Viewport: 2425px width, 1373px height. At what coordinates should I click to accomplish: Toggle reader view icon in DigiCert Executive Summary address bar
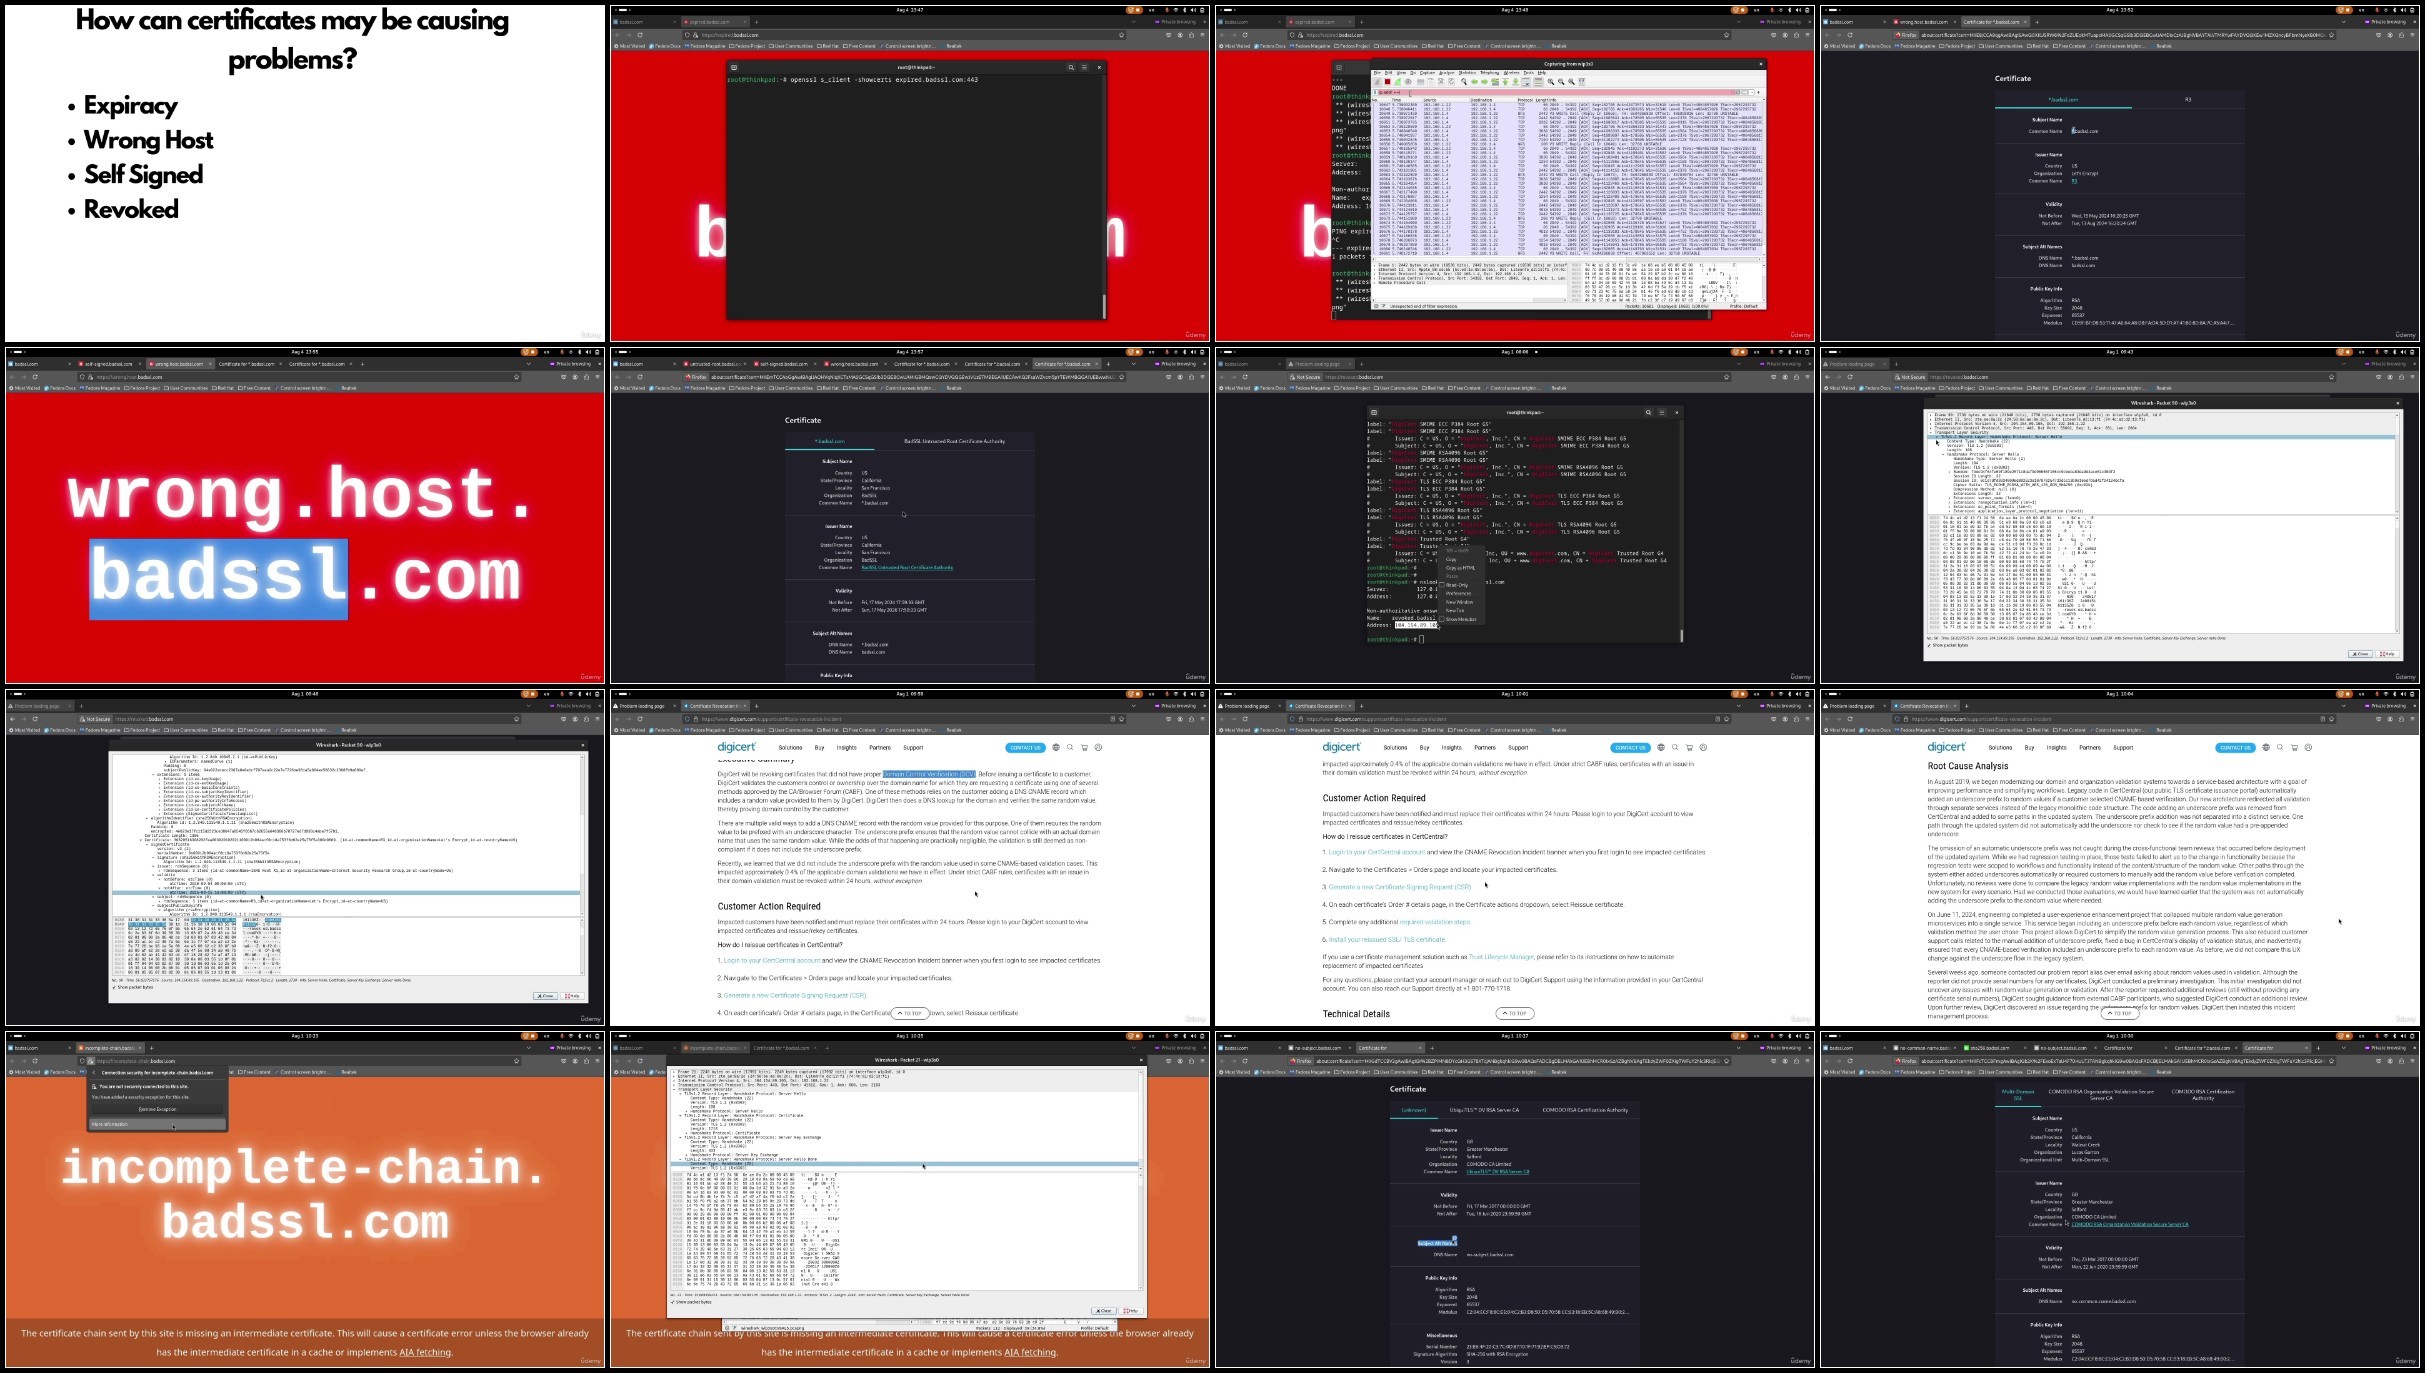click(1112, 719)
